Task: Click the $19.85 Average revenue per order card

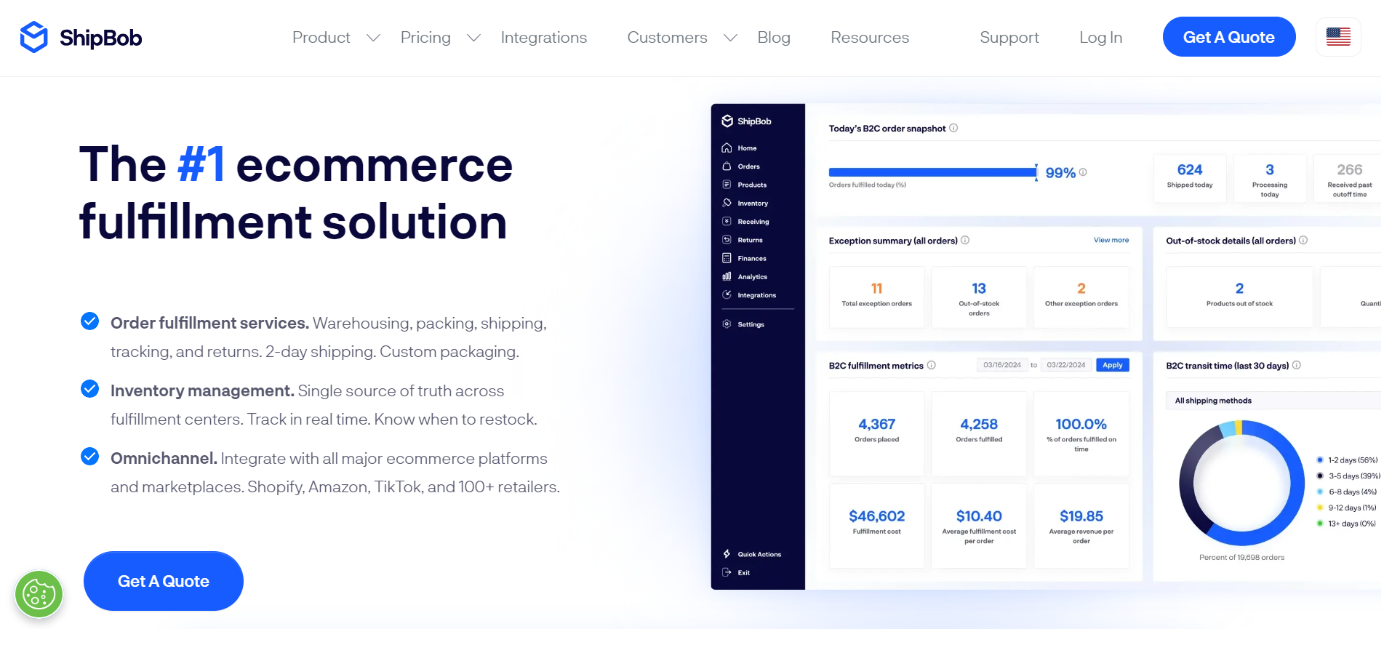Action: click(1081, 526)
